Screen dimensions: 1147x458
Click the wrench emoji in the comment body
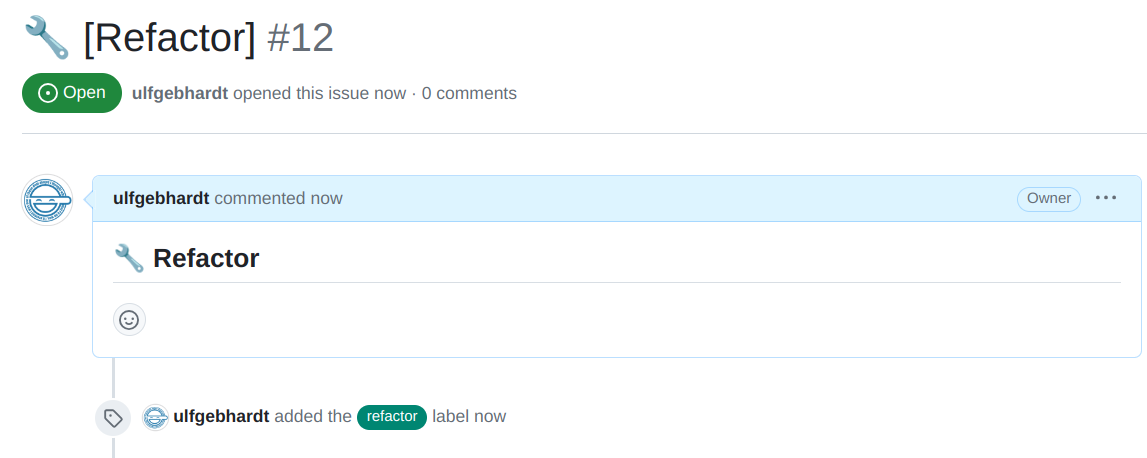[x=129, y=259]
